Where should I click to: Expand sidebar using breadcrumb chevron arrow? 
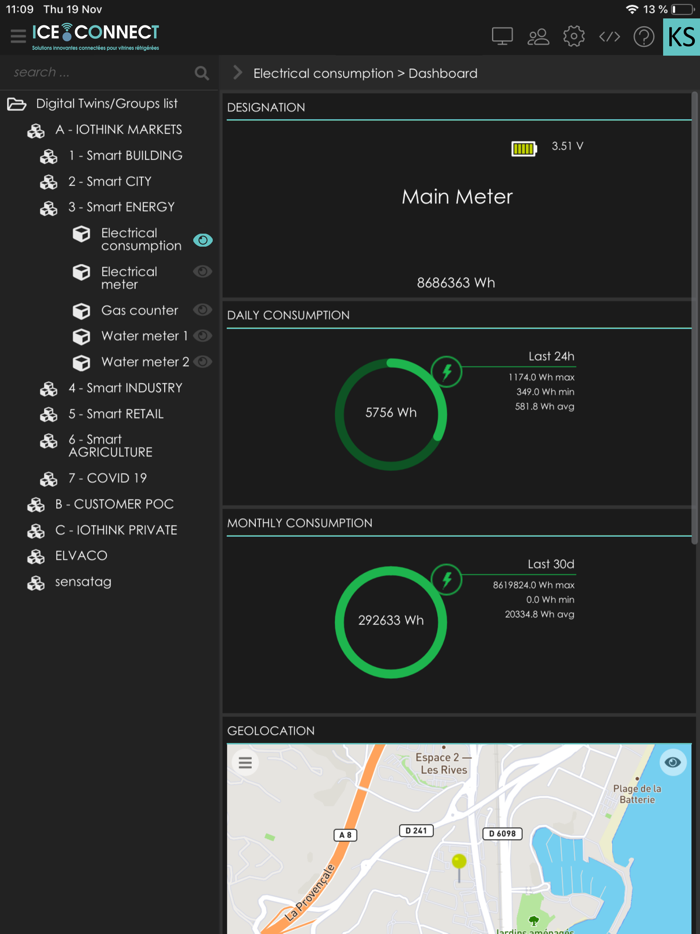[x=237, y=73]
